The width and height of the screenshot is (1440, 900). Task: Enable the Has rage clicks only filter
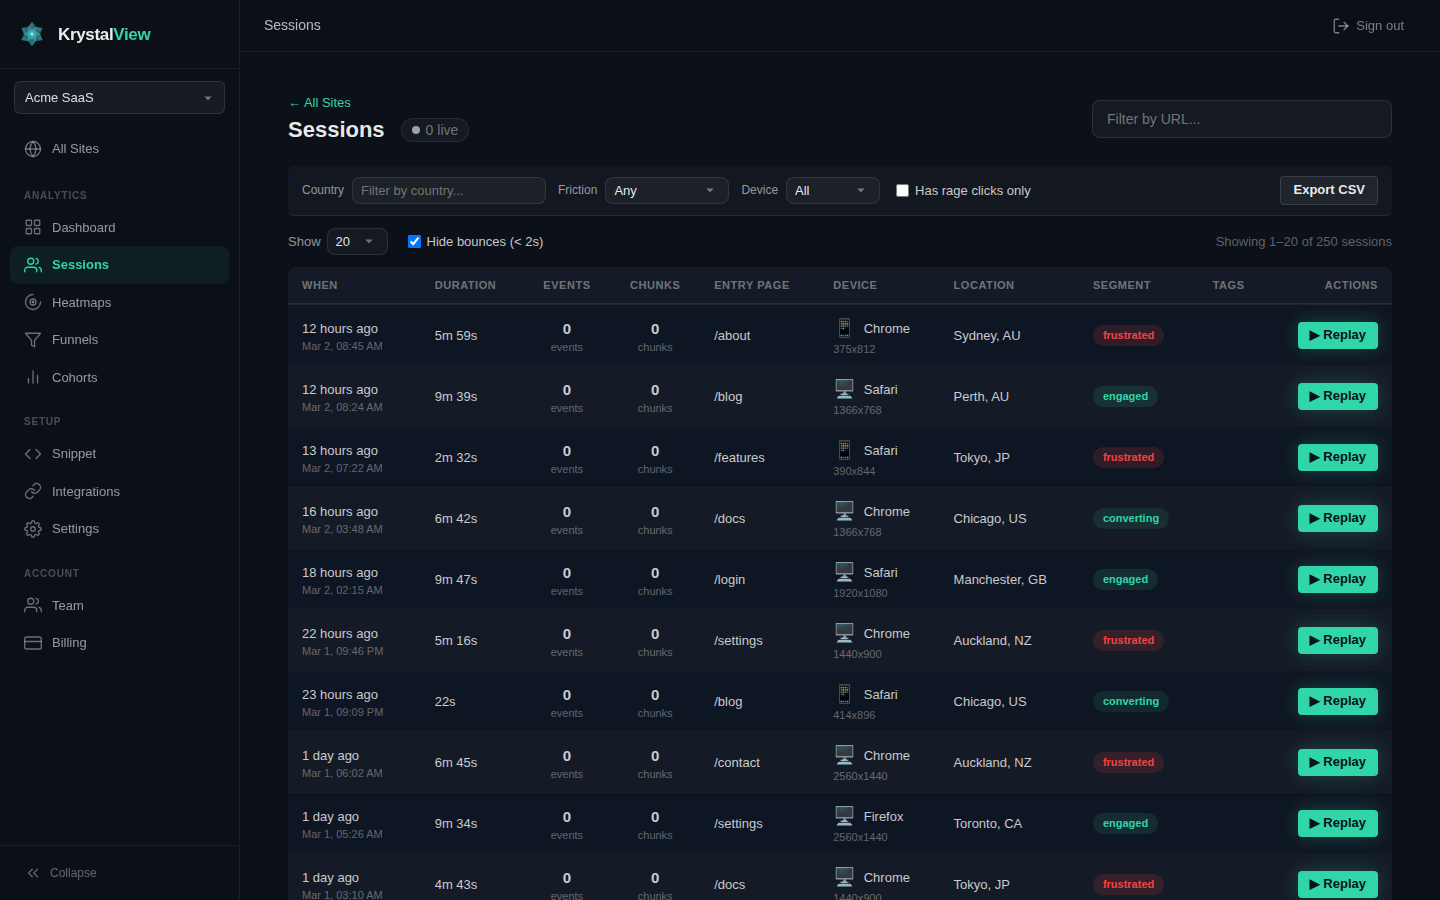tap(902, 190)
